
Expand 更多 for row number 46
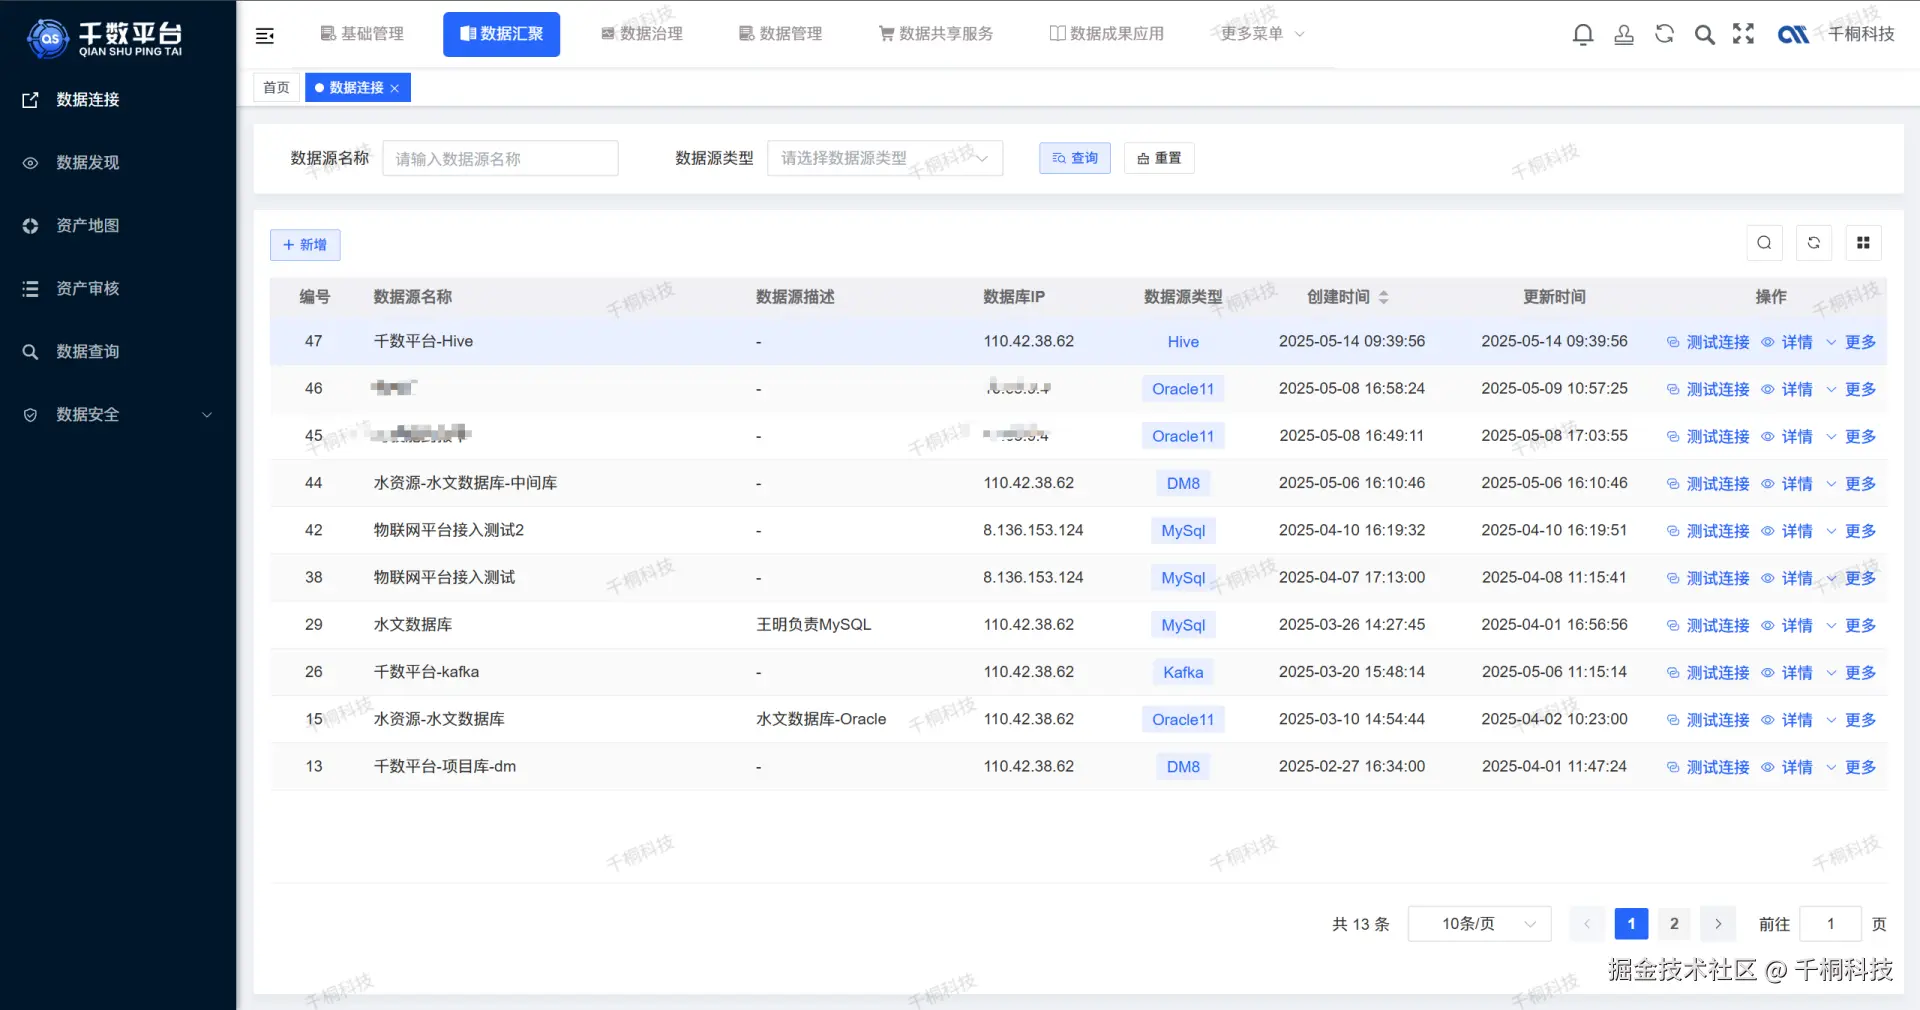point(1851,389)
